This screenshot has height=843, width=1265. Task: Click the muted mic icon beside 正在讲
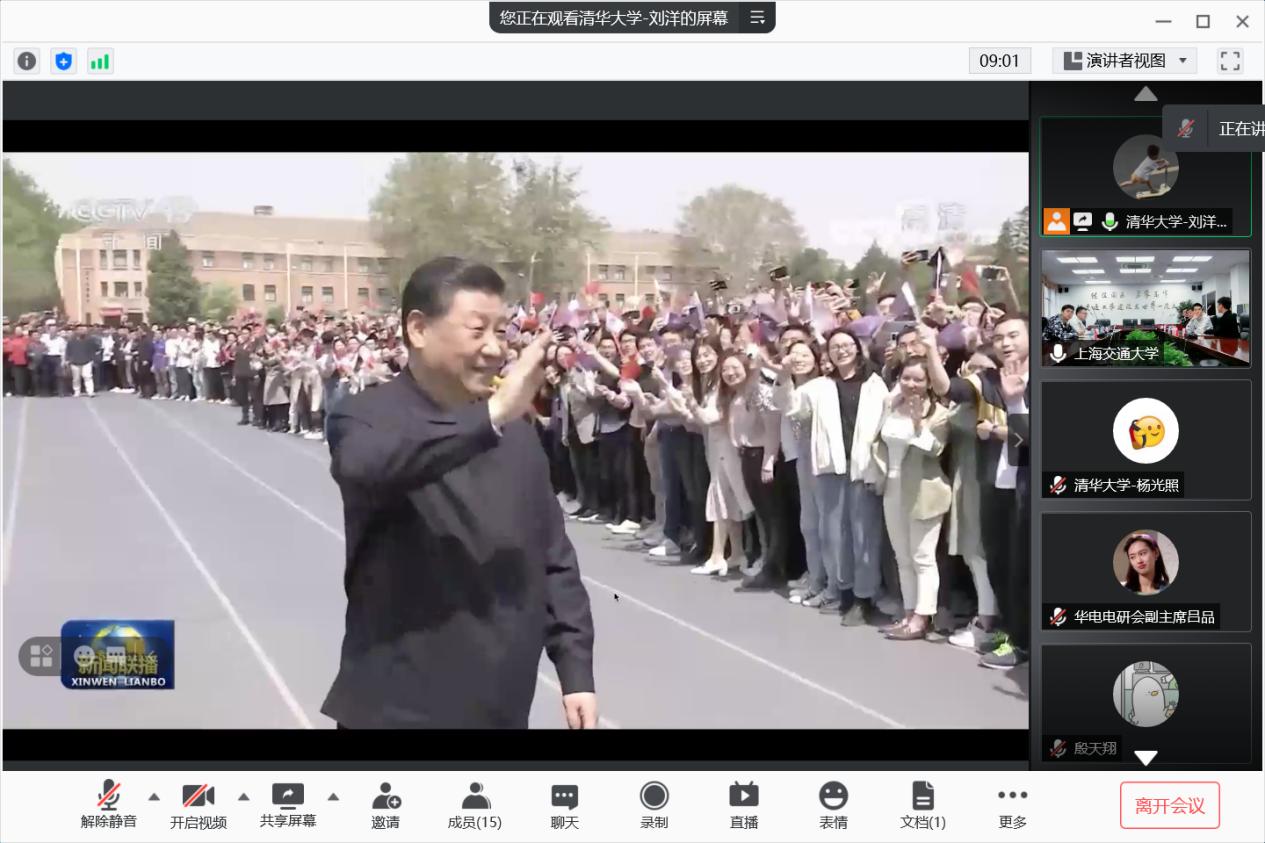1186,128
